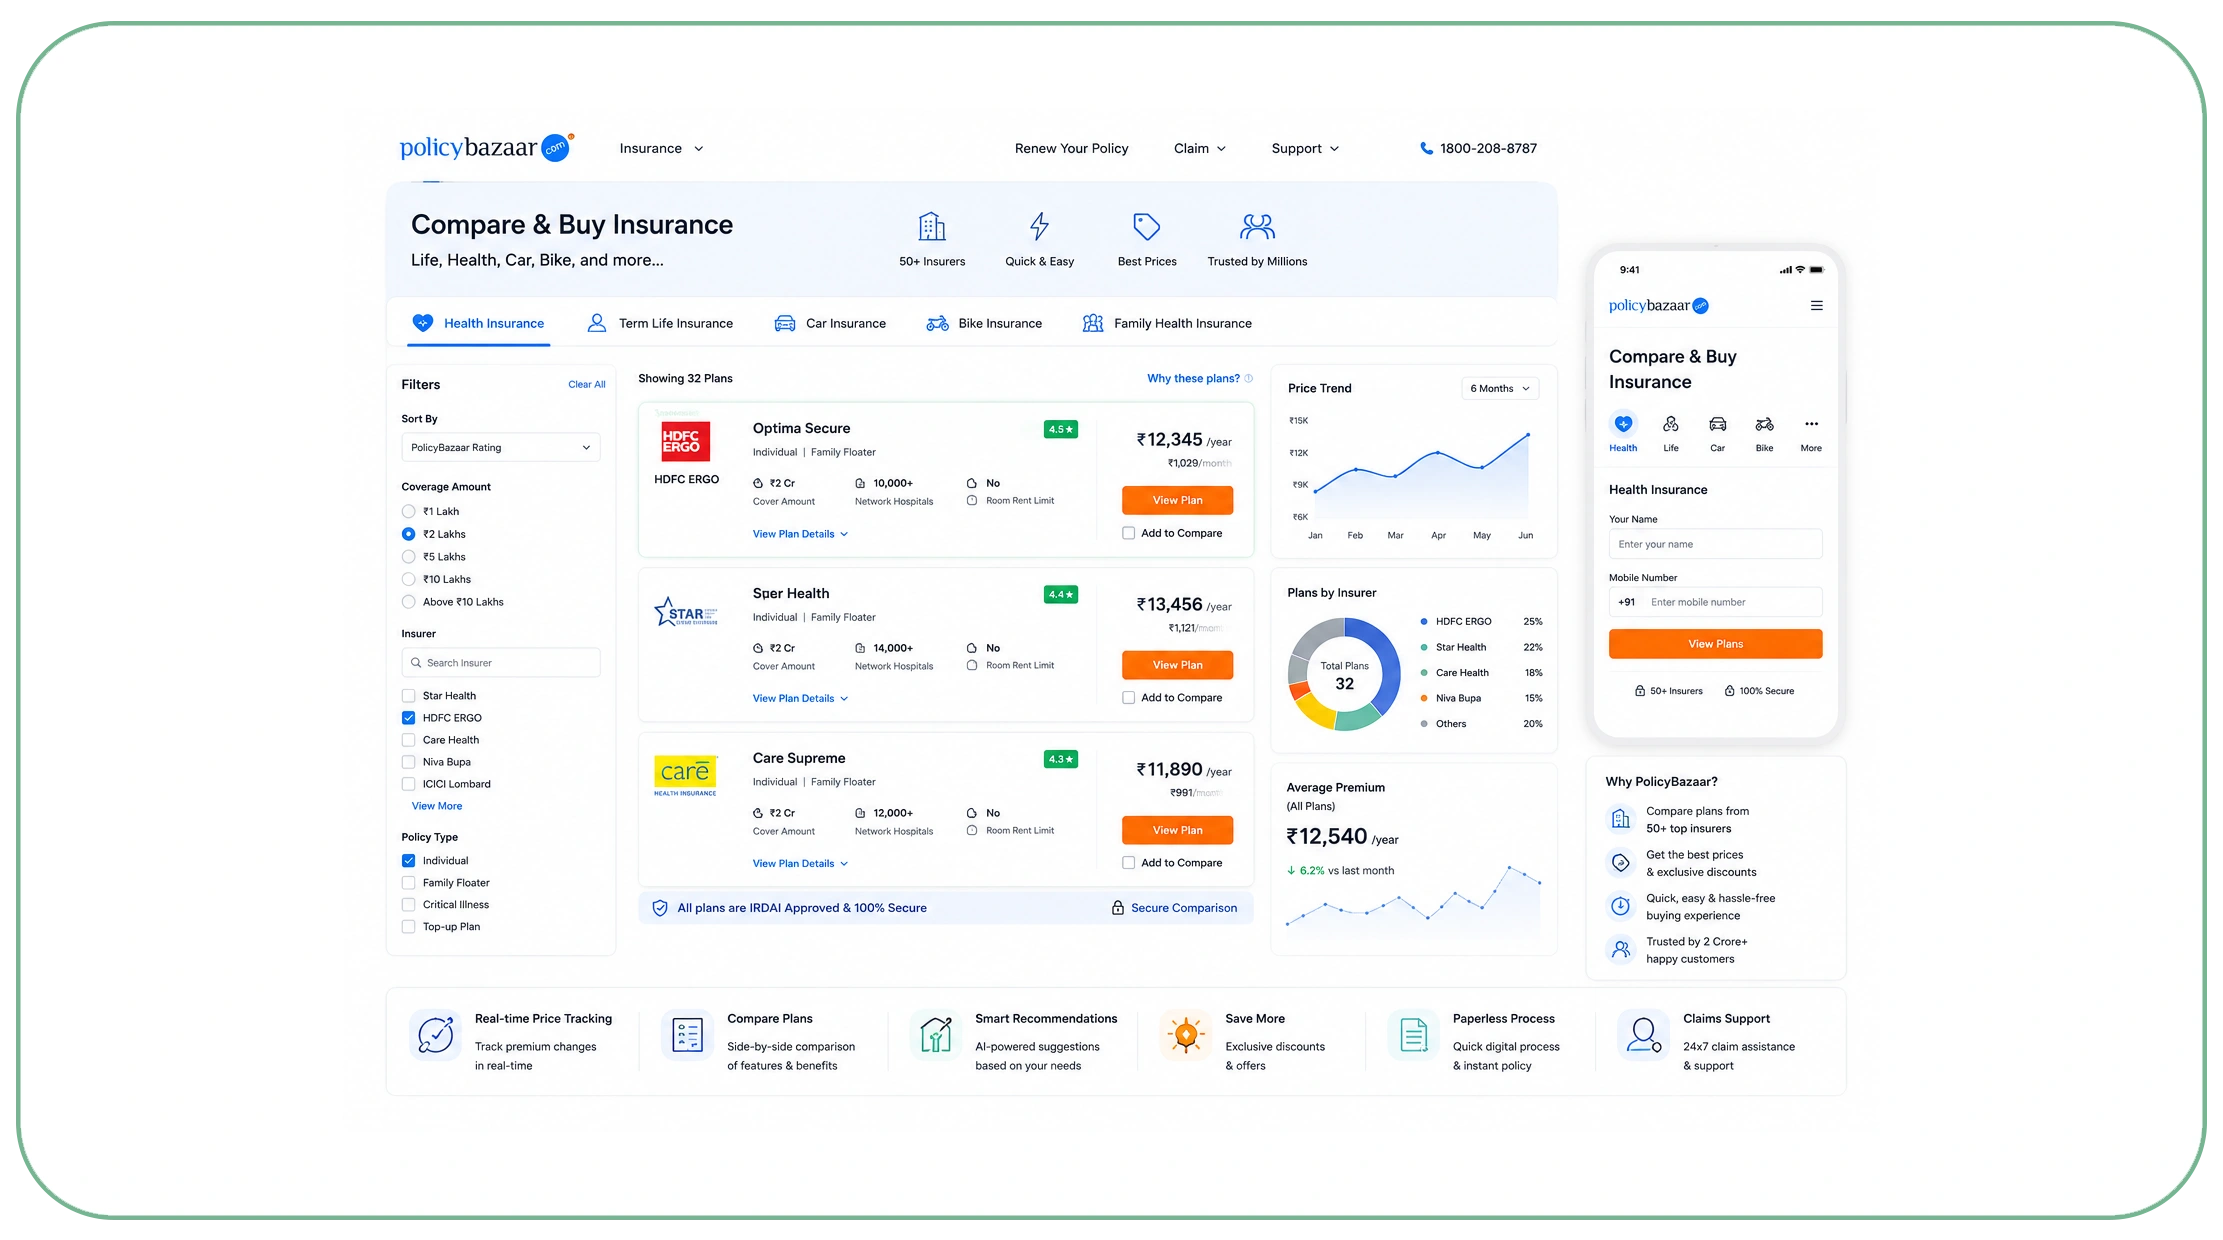Click the Star Health logo on plan card

point(686,611)
